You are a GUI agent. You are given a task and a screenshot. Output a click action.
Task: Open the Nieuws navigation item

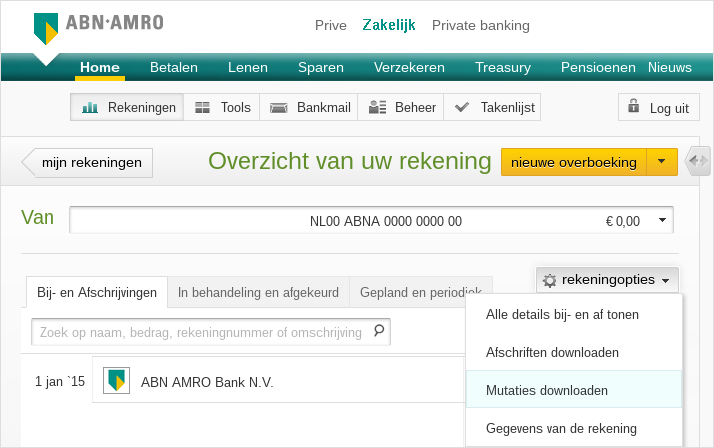pyautogui.click(x=670, y=67)
